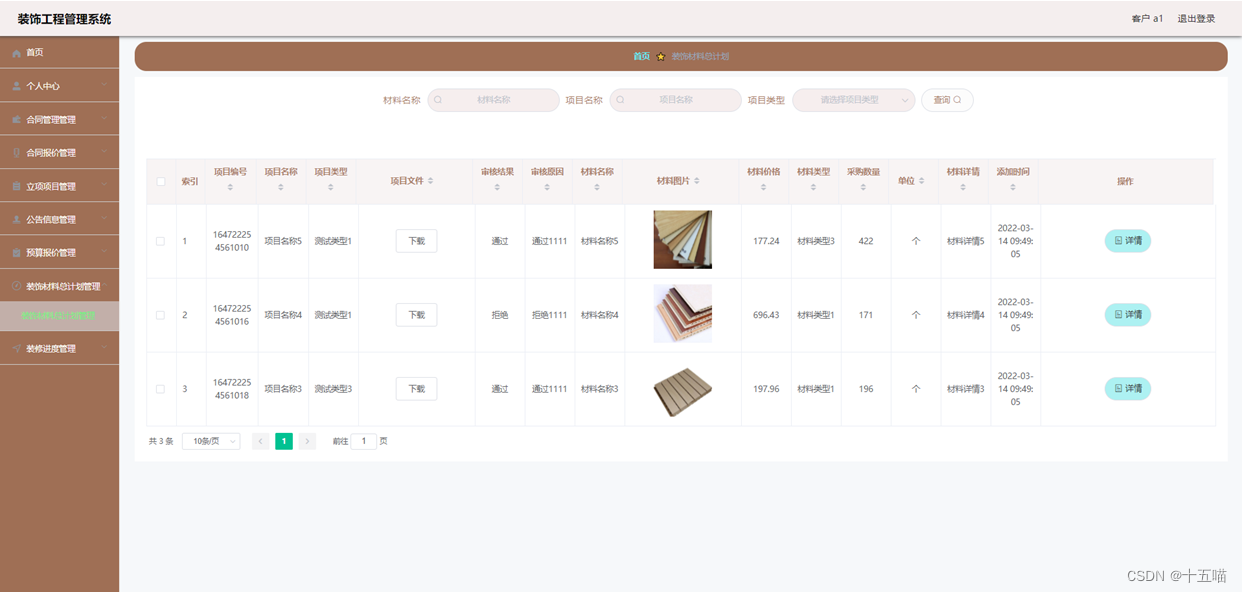The height and width of the screenshot is (592, 1242).
Task: Sort by 添加时间 using its sort arrows
Action: pyautogui.click(x=1013, y=187)
